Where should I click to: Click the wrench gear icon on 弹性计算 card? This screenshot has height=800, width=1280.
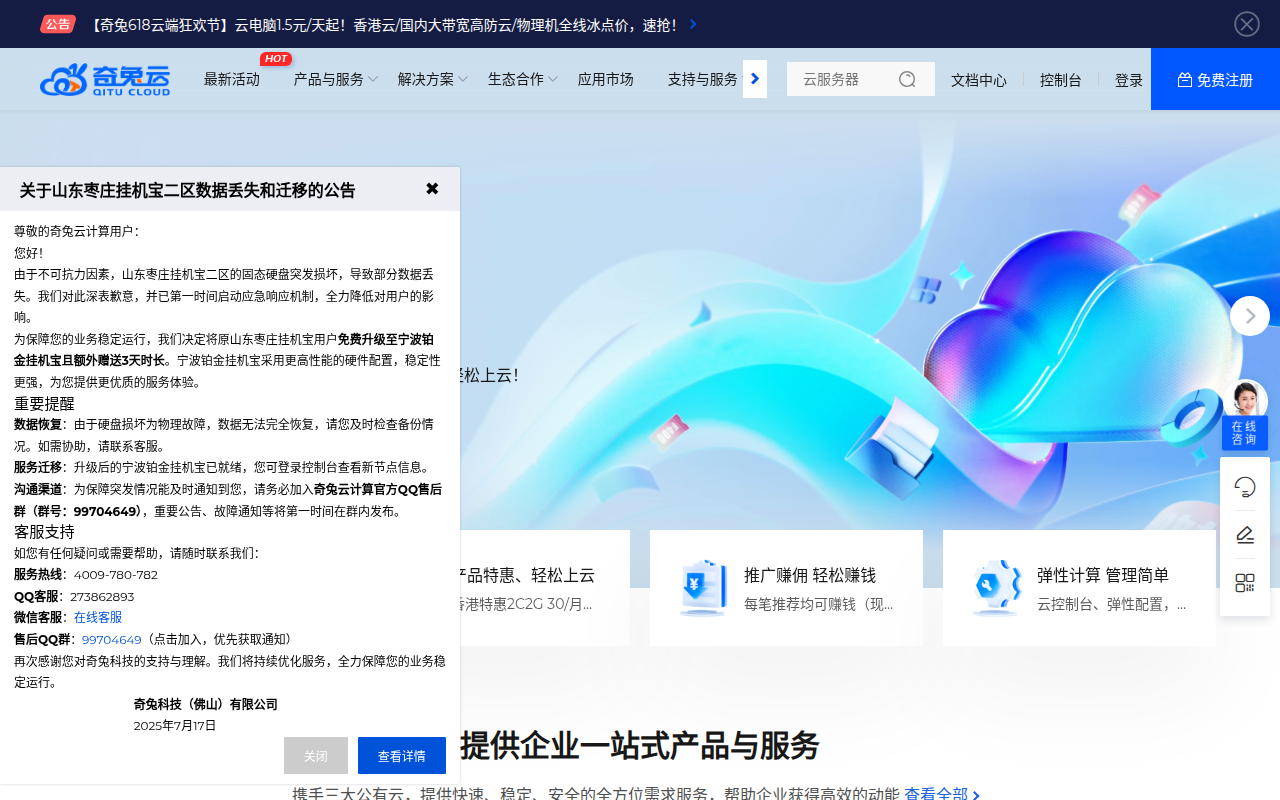click(x=996, y=588)
